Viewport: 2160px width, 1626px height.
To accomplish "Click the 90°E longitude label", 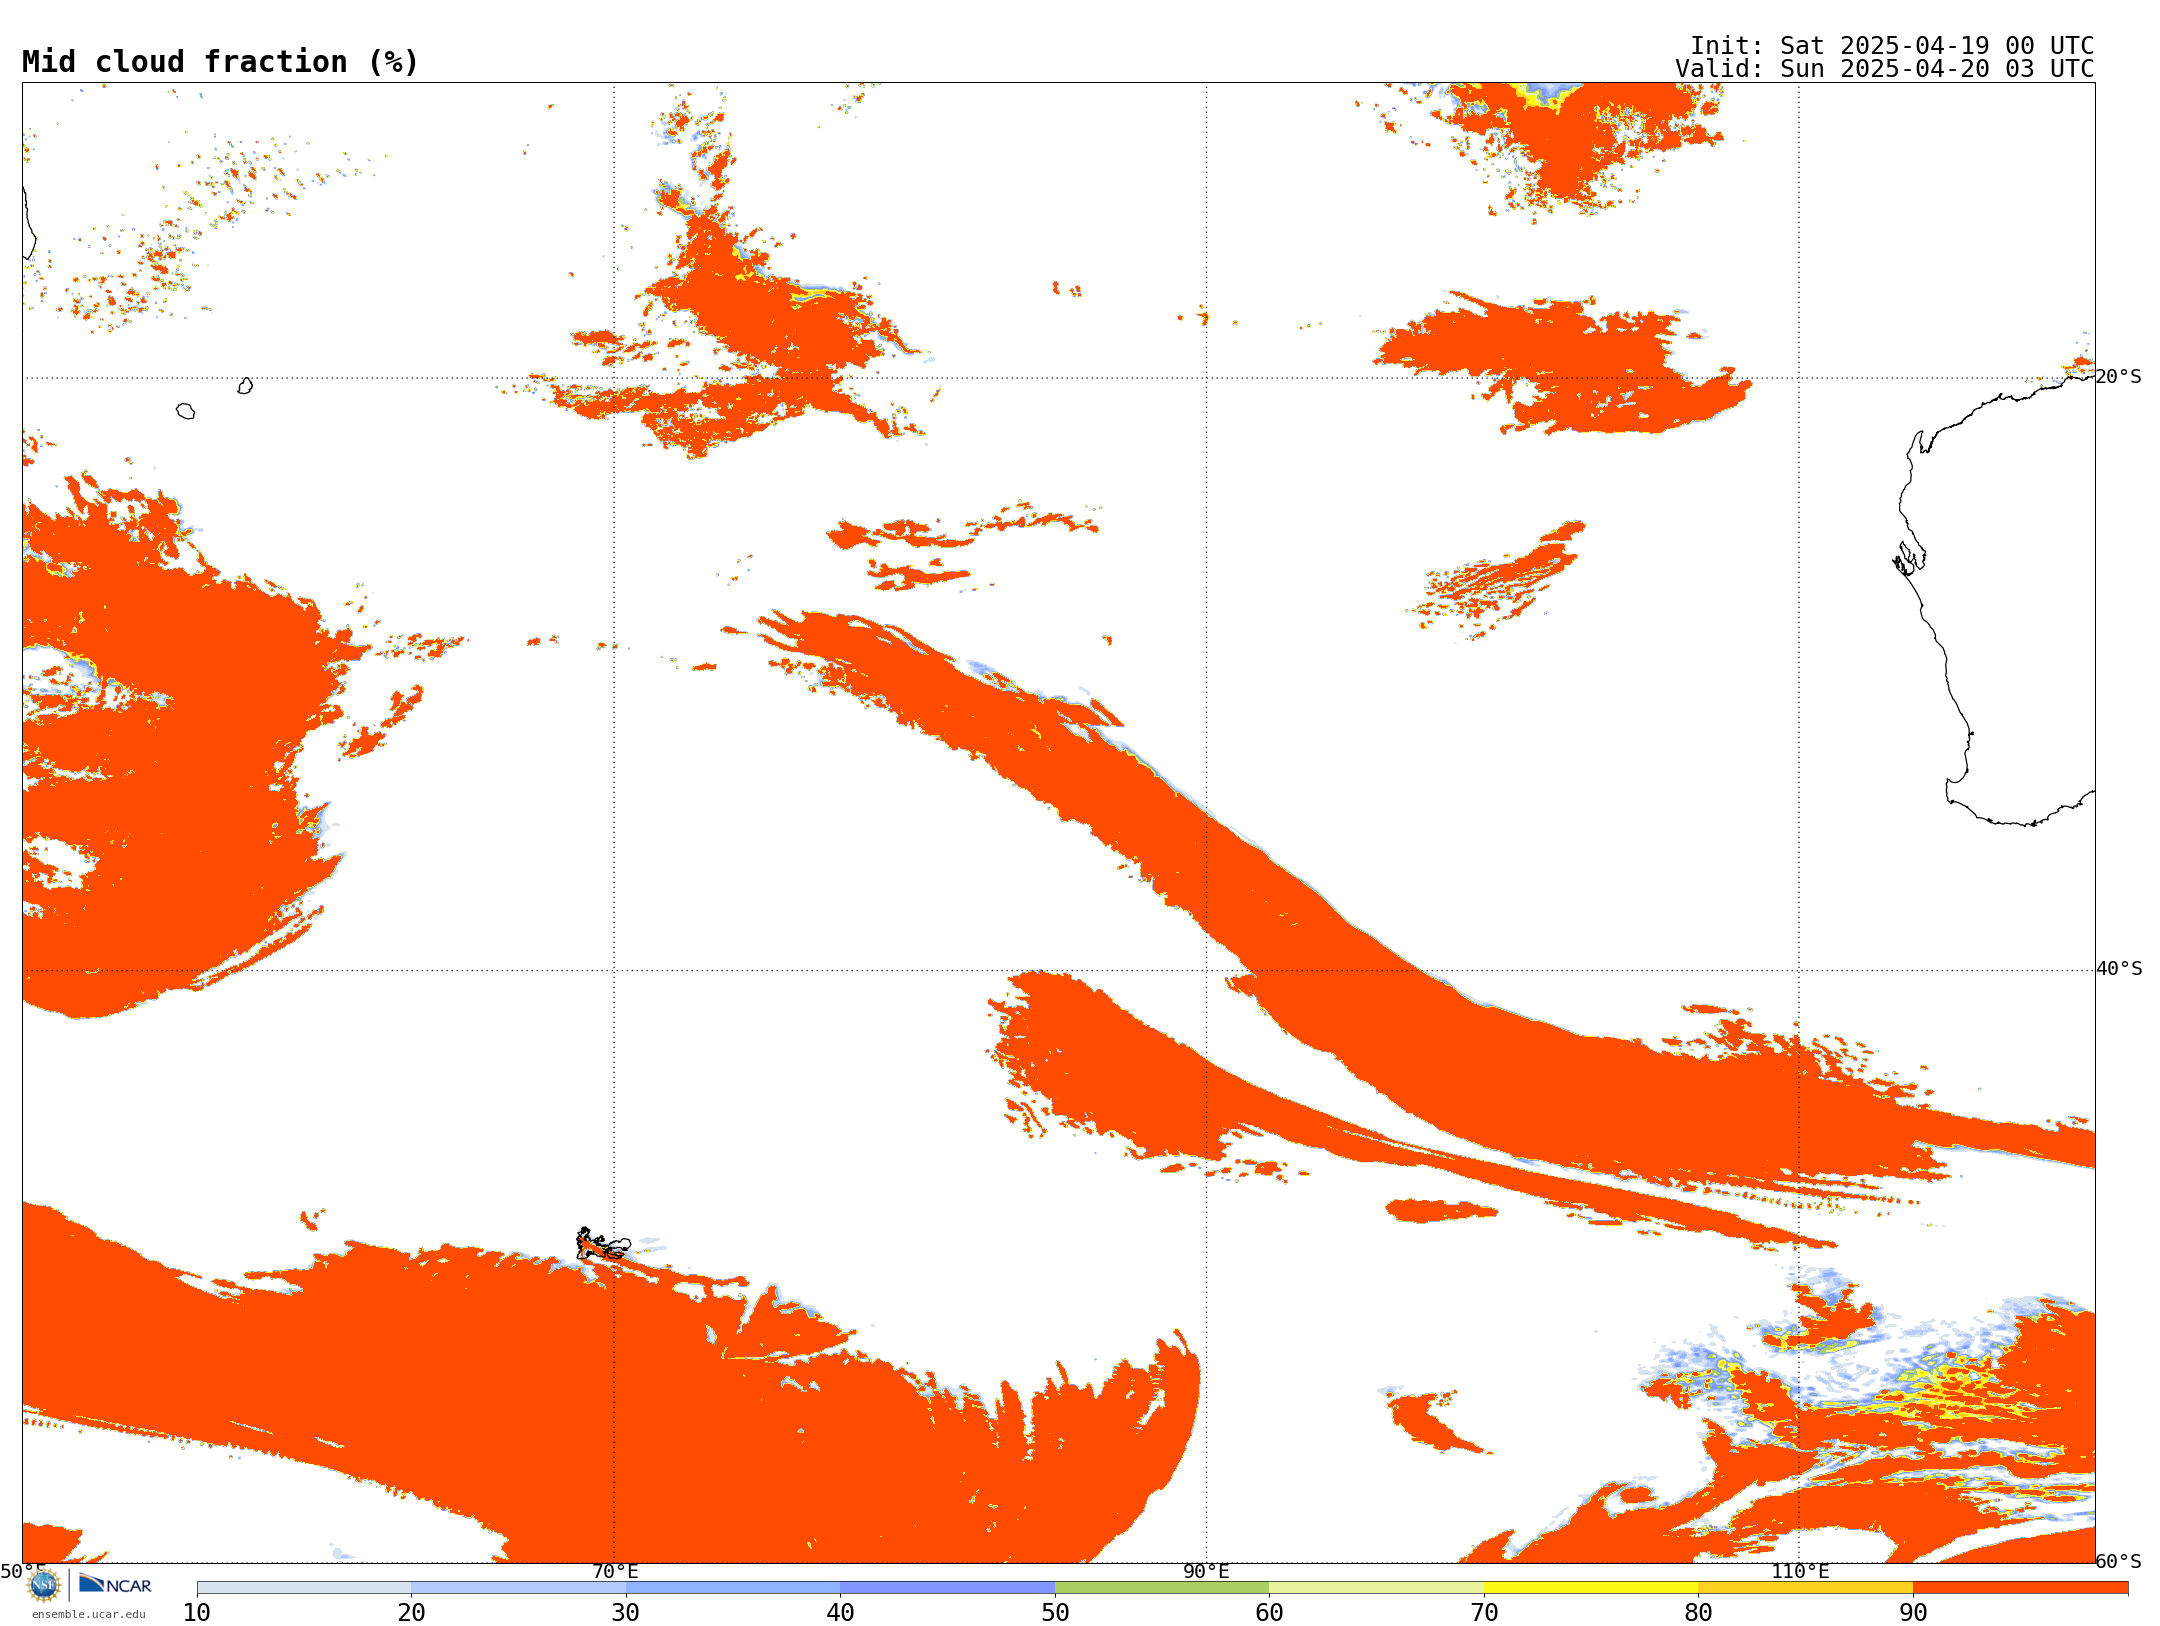I will [1207, 1572].
